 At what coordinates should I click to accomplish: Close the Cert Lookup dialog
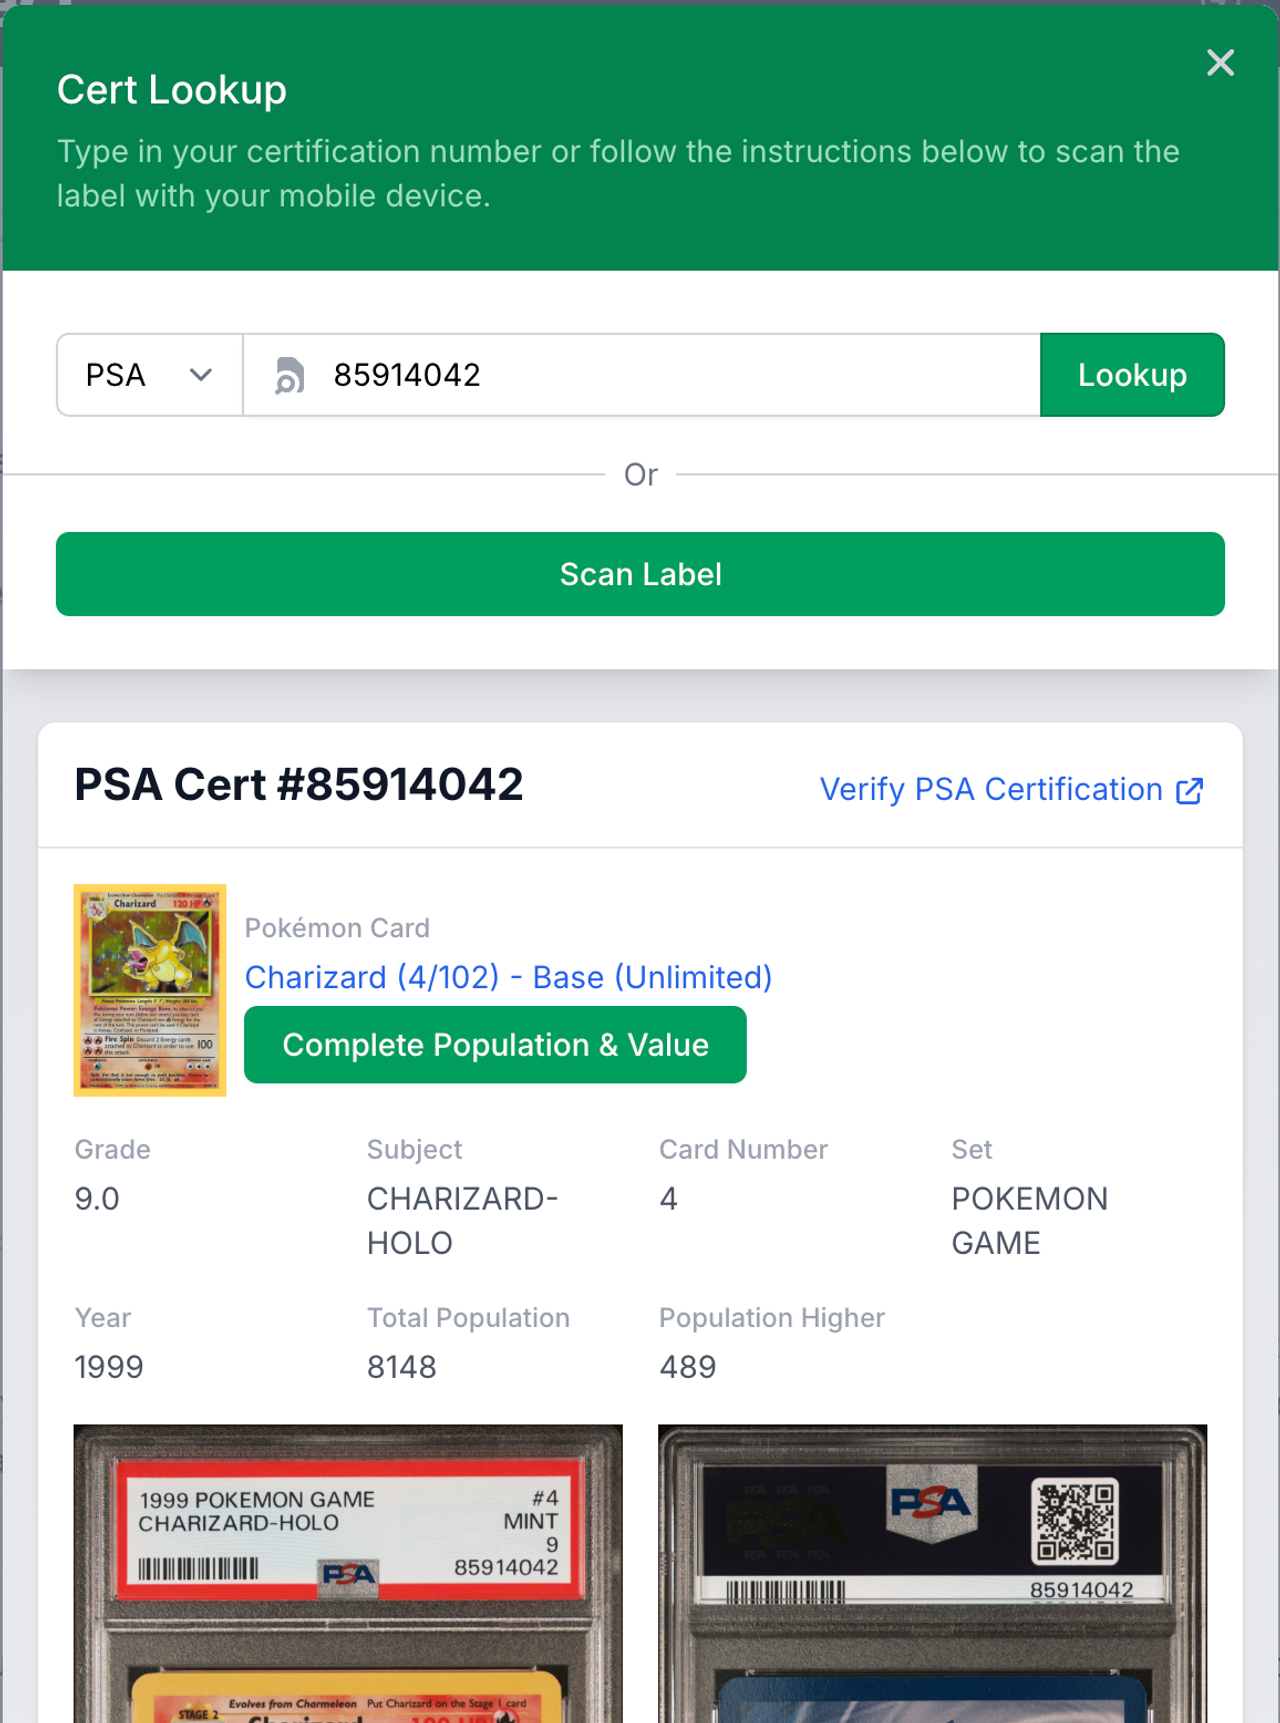coord(1220,63)
